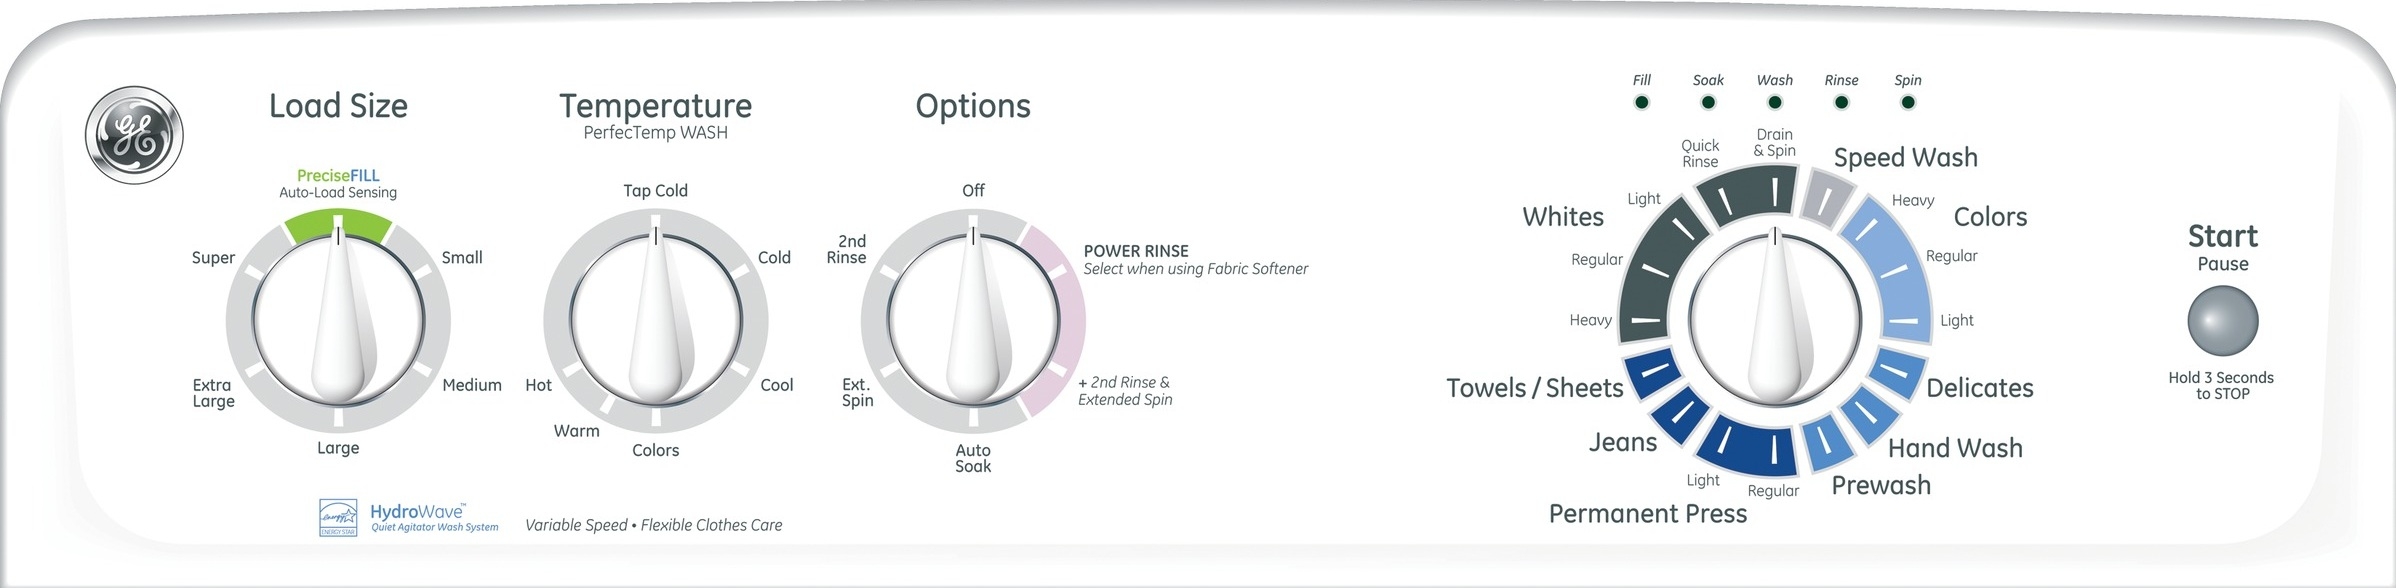Click the Energy Star logo

pyautogui.click(x=337, y=517)
